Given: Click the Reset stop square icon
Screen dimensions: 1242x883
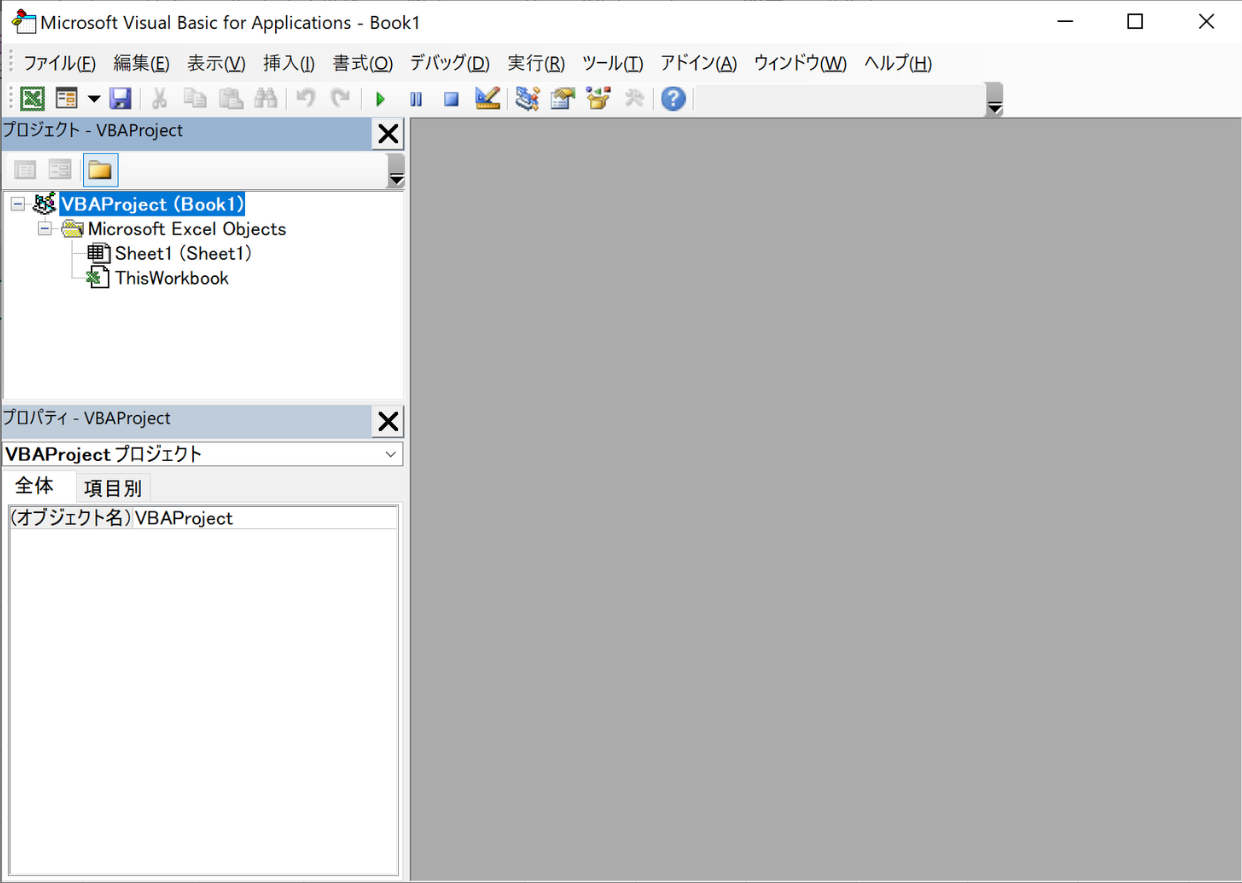Looking at the screenshot, I should [451, 99].
